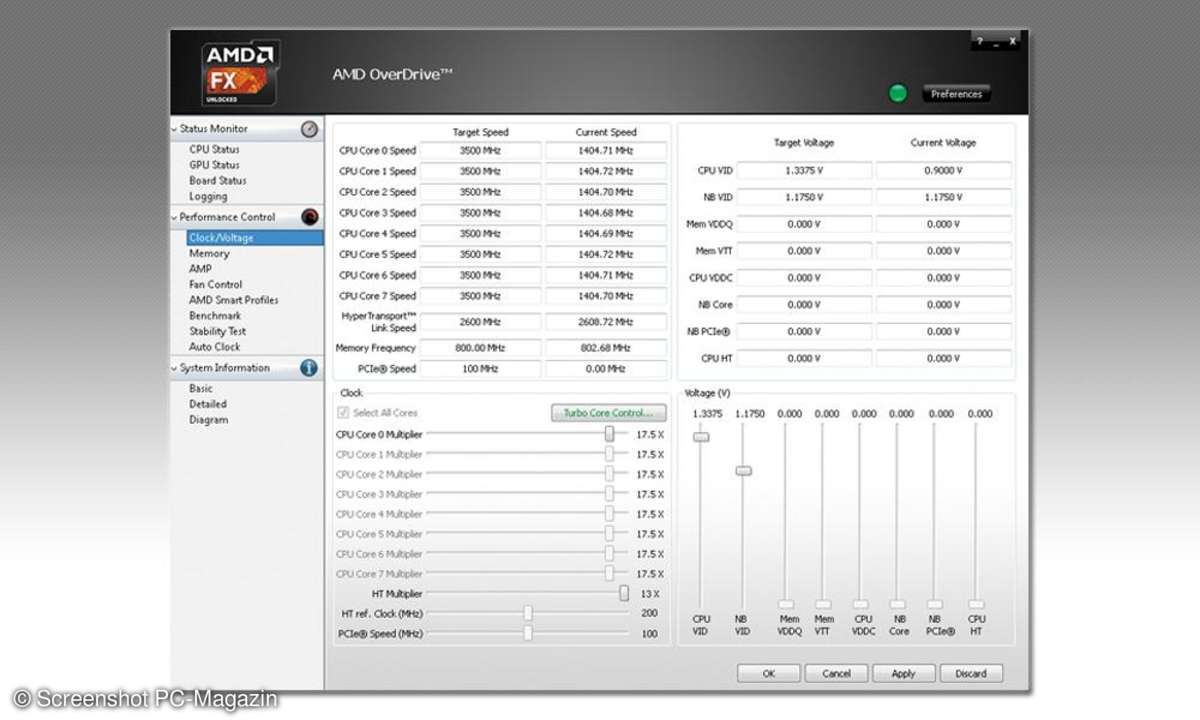Click the AMD FX Unlocked logo
Image resolution: width=1200 pixels, height=720 pixels.
240,73
